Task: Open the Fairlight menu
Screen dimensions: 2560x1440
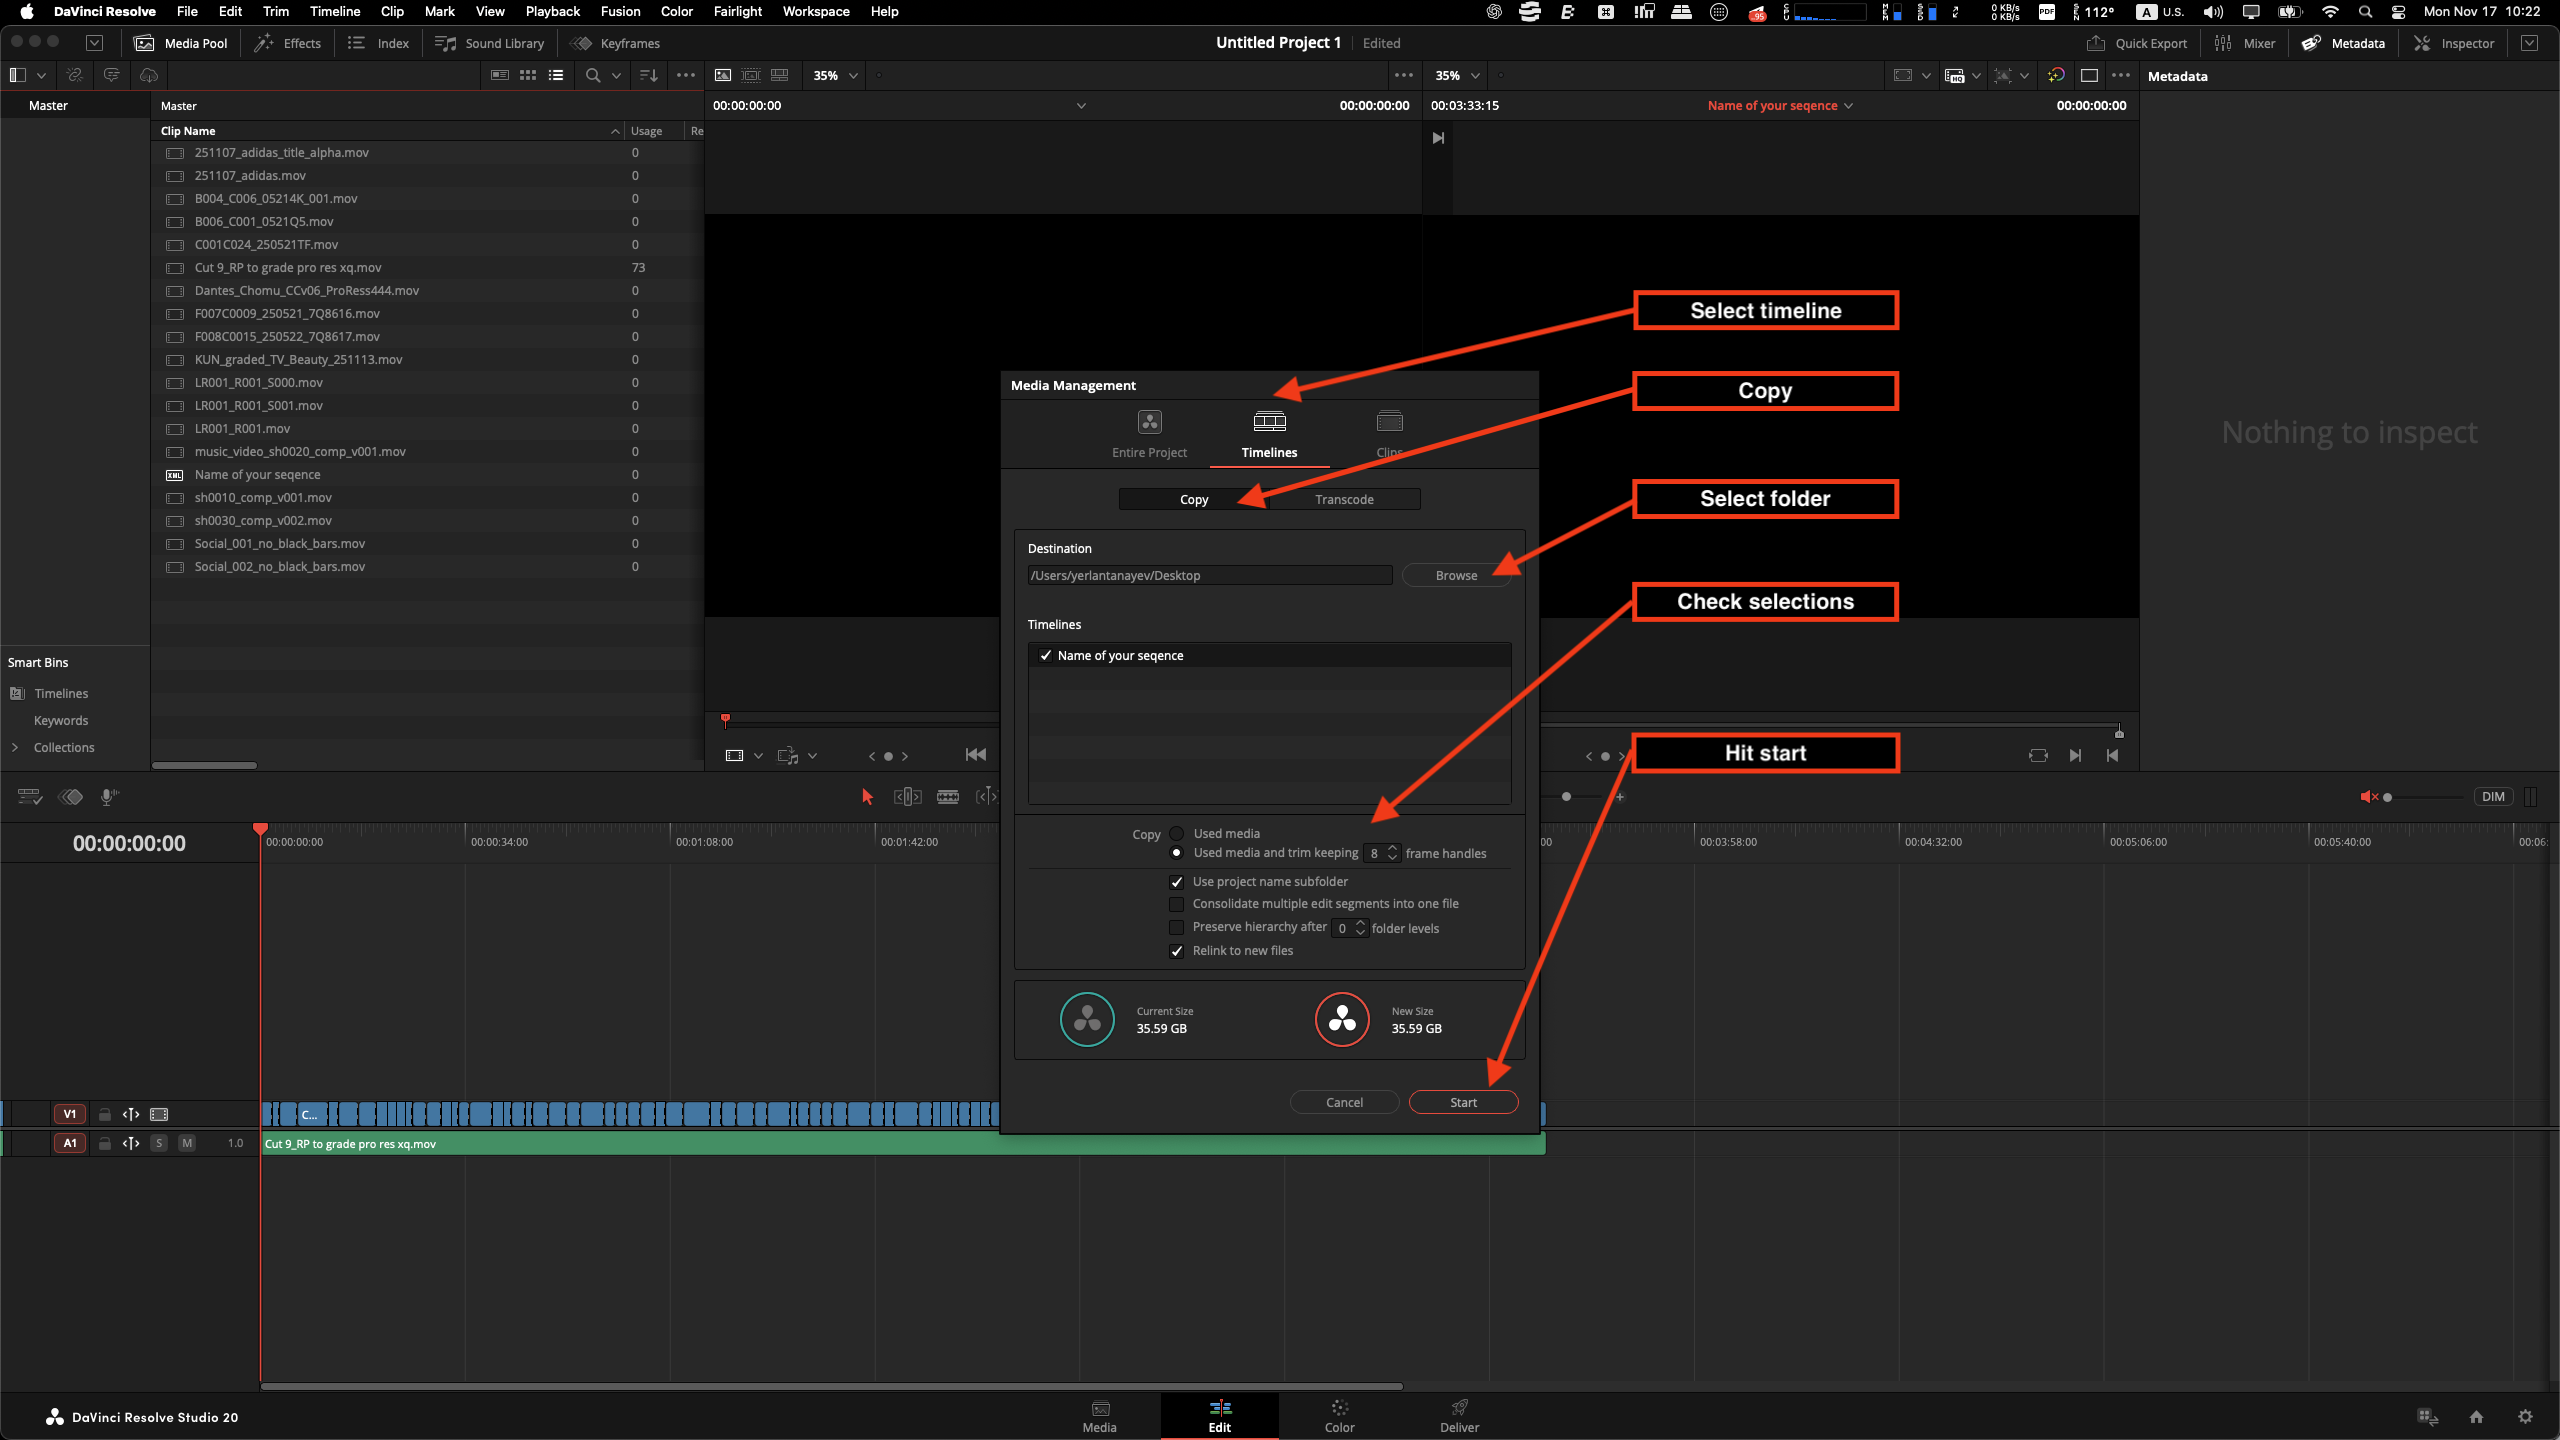Action: pyautogui.click(x=738, y=11)
